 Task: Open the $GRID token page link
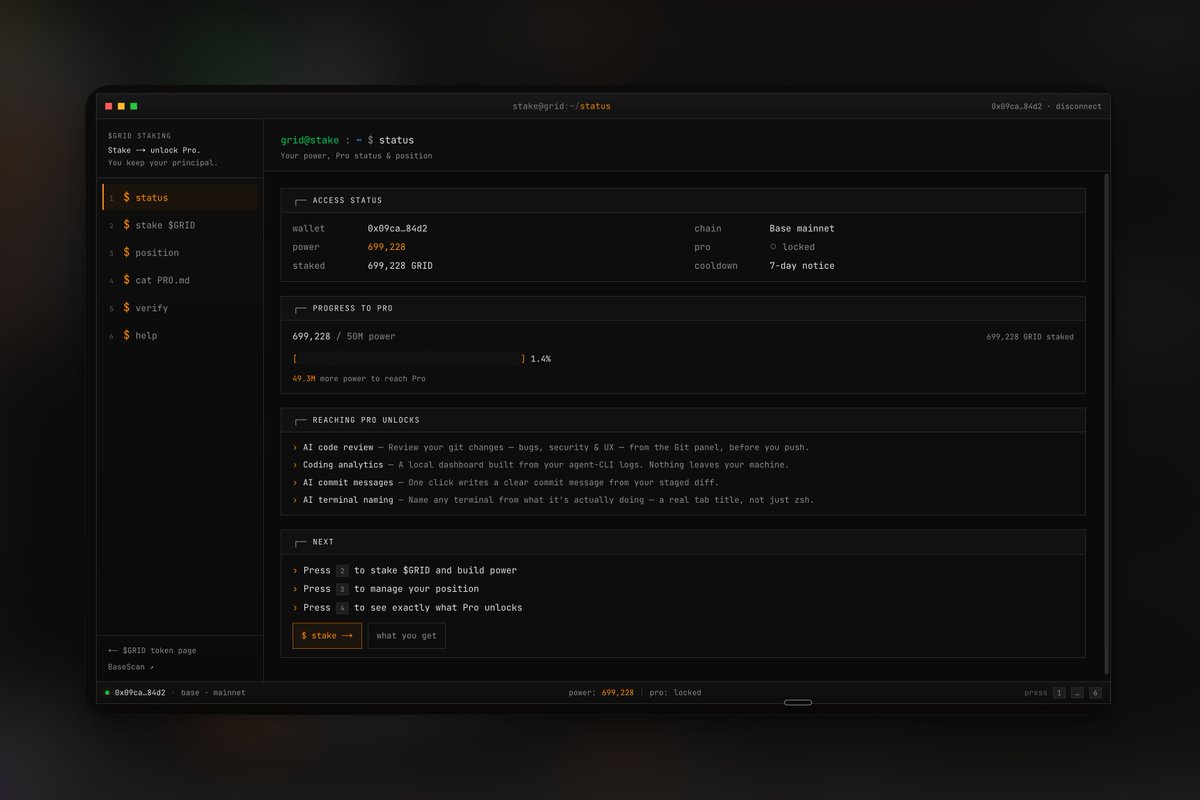152,650
